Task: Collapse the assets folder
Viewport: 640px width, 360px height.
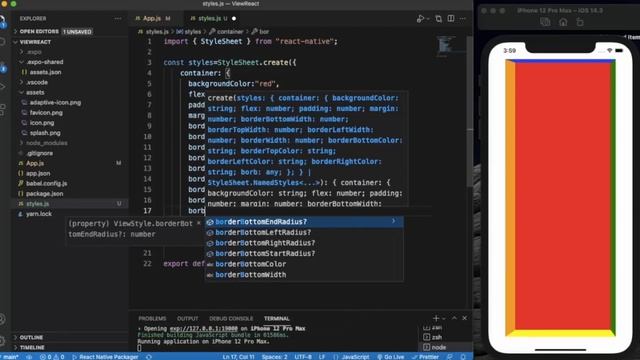Action: (69, 93)
